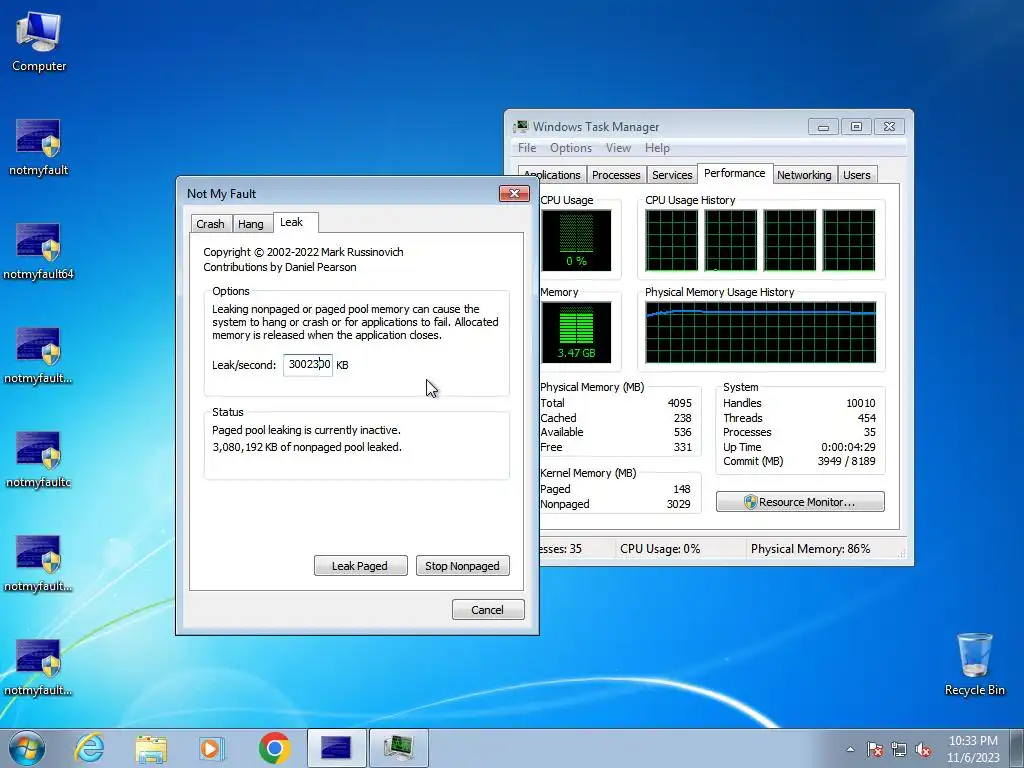Screen dimensions: 1024x768
Task: Click the network tray icon
Action: click(x=899, y=749)
